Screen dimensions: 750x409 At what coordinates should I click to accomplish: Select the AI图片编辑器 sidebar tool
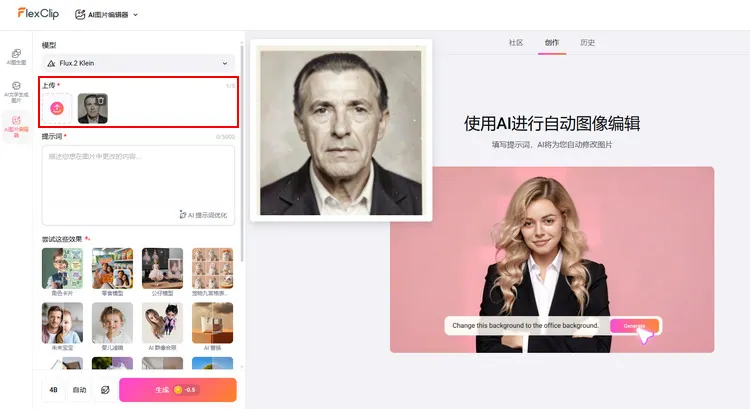[x=16, y=126]
